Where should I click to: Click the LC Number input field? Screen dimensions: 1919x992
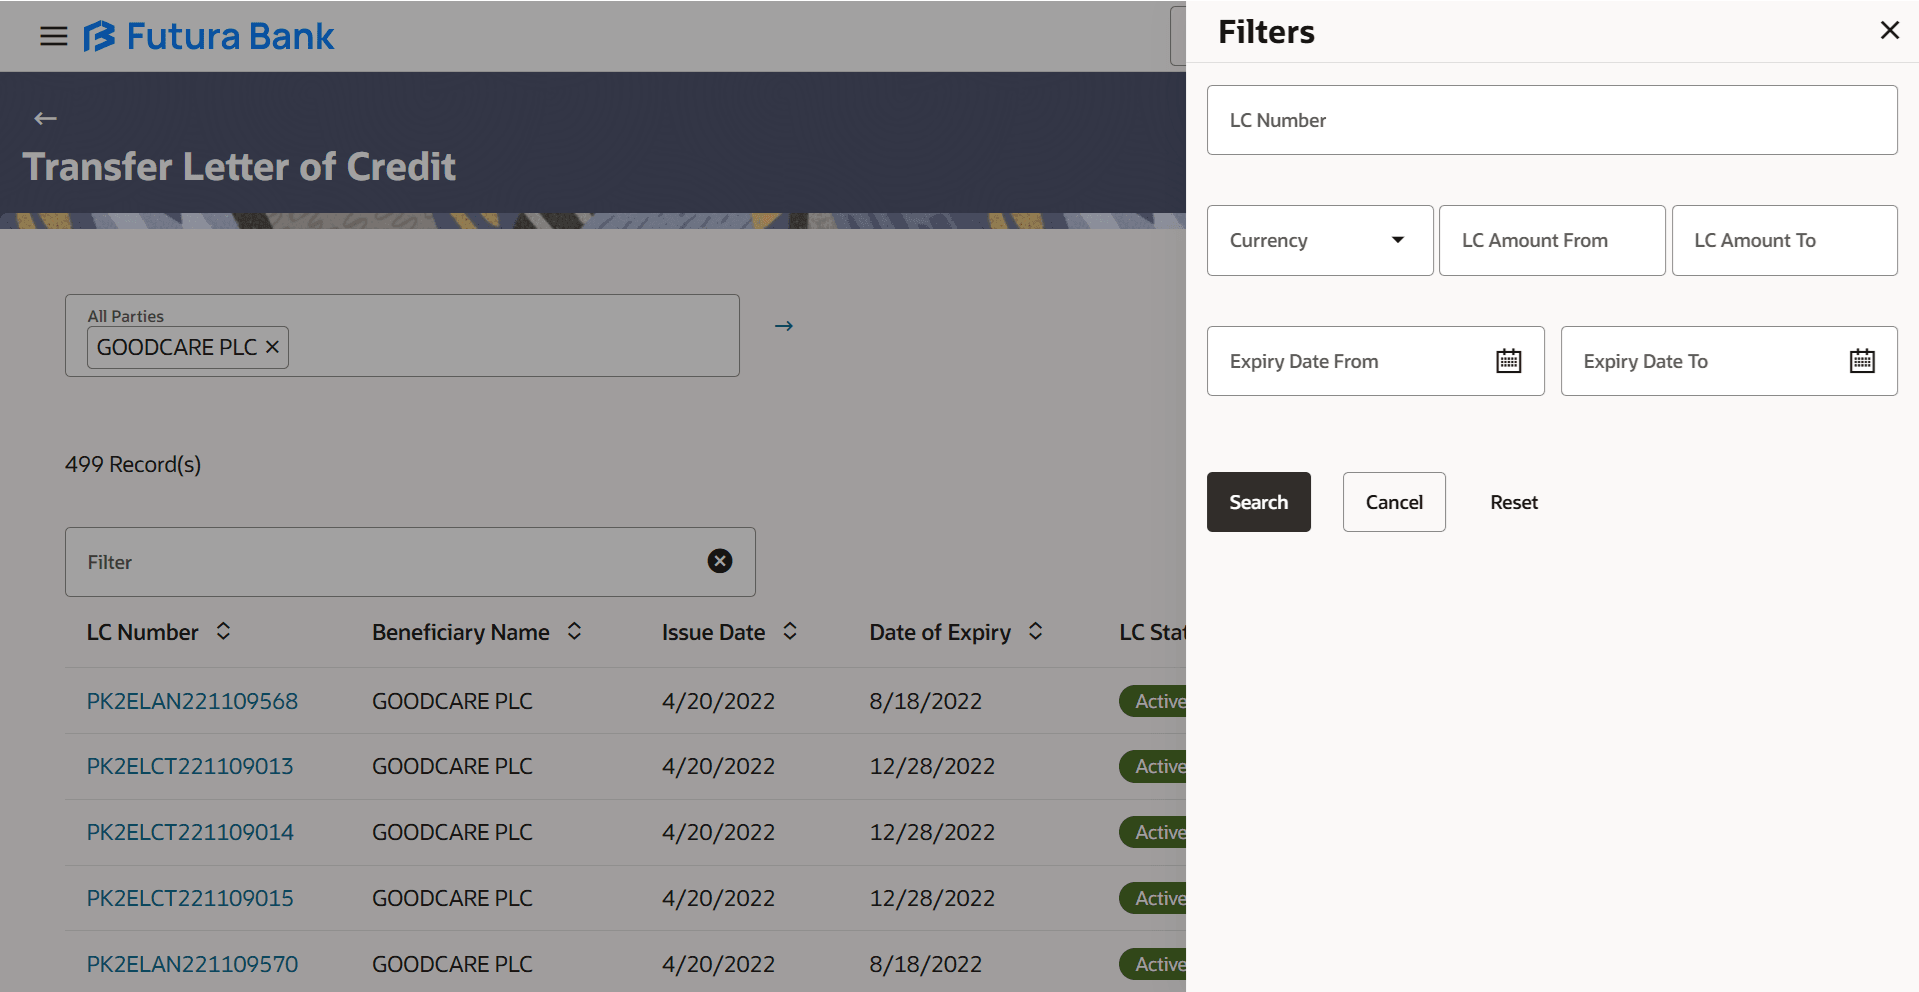pyautogui.click(x=1551, y=119)
